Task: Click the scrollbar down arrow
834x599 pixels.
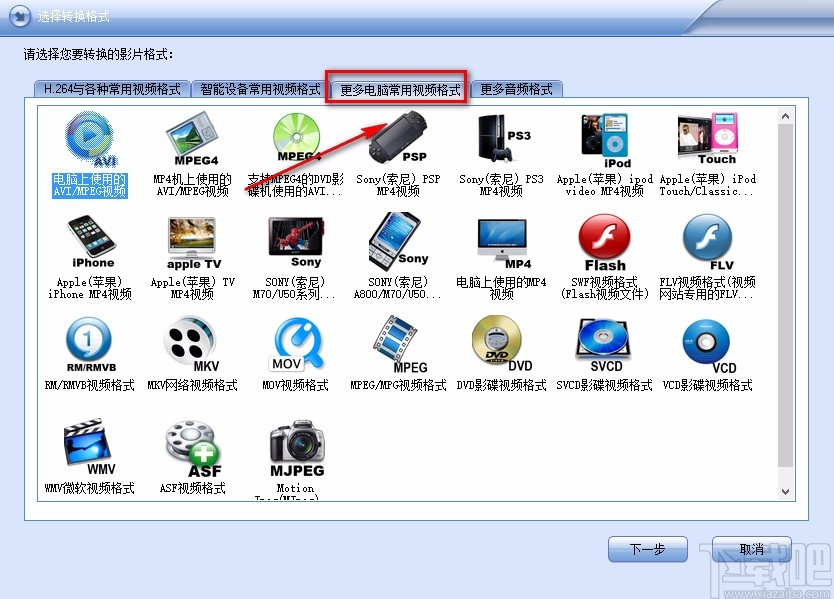Action: coord(786,492)
